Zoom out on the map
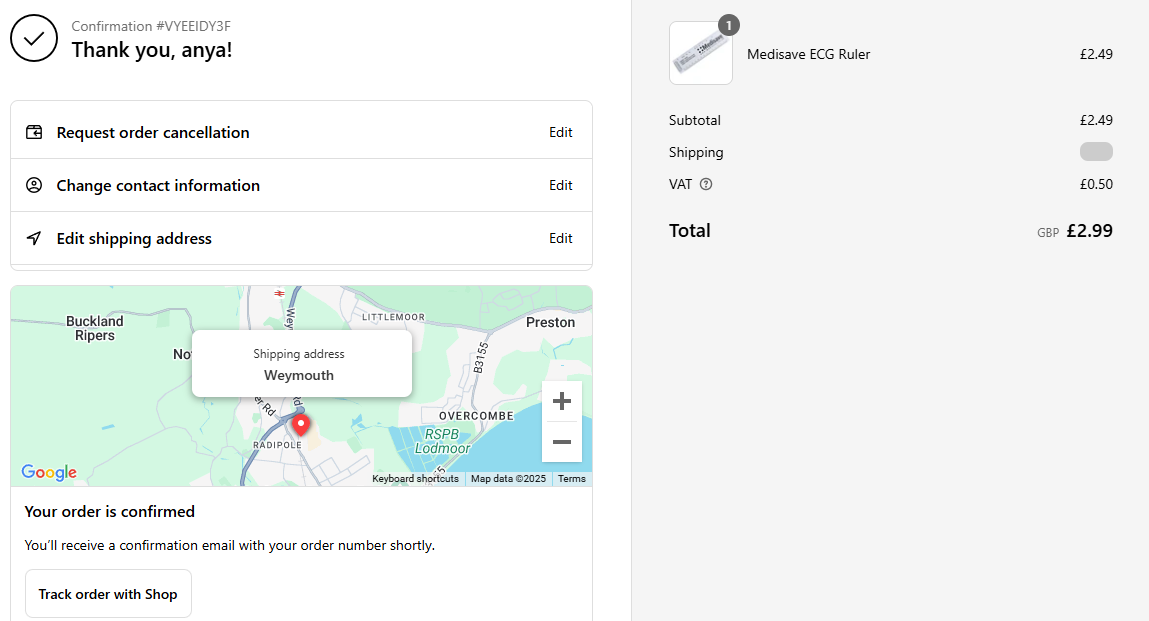This screenshot has height=621, width=1149. (562, 442)
